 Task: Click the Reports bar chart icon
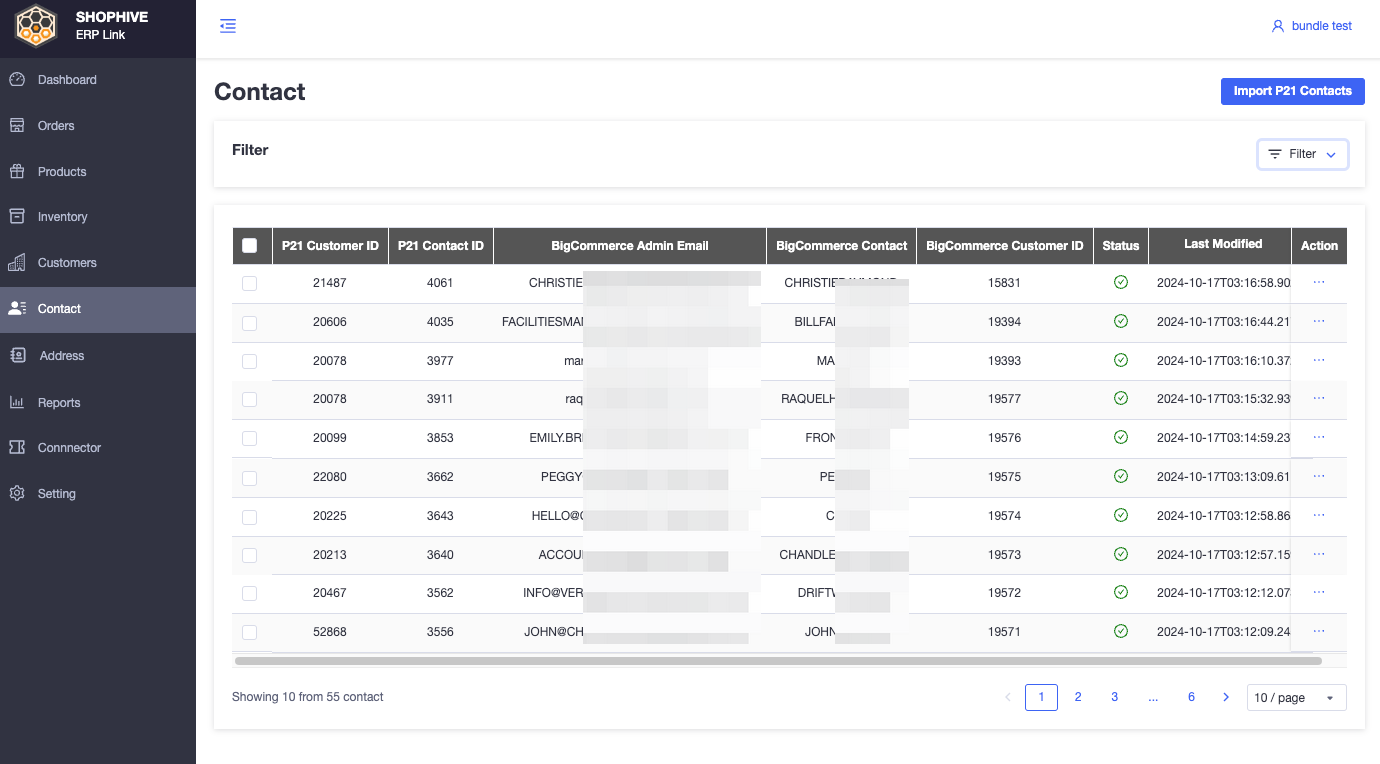pos(17,402)
